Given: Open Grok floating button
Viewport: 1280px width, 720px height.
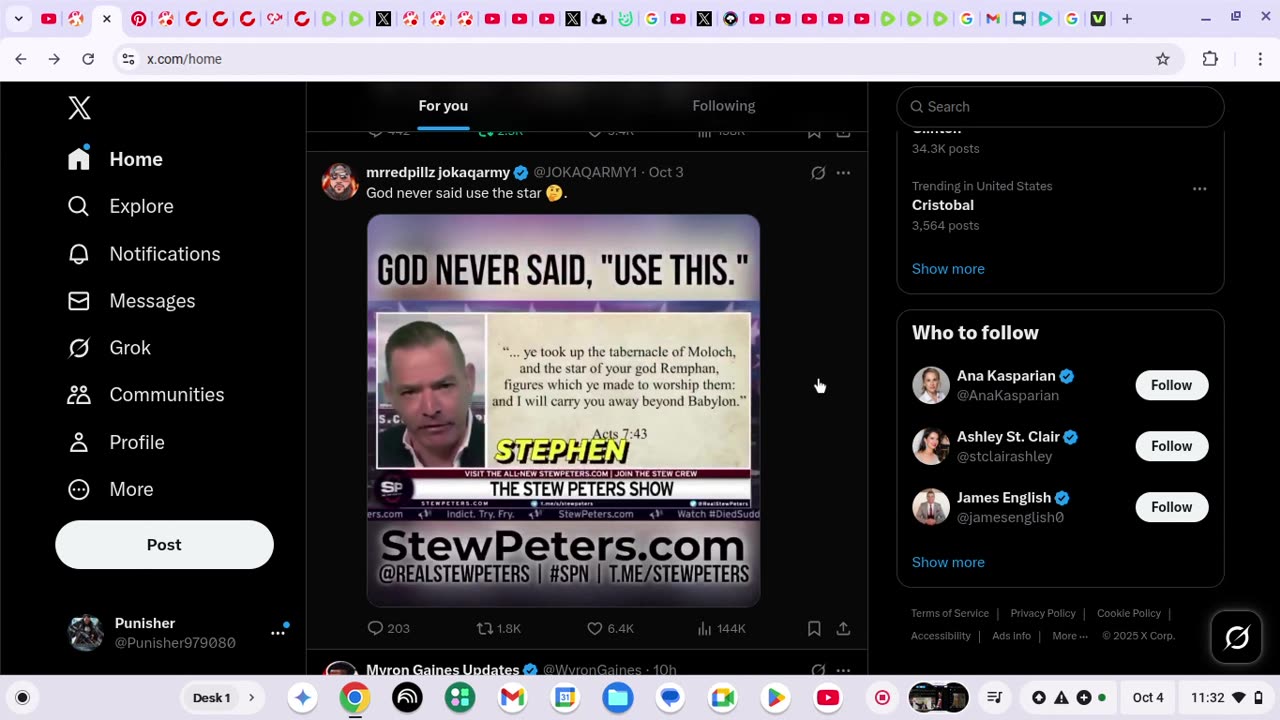Looking at the screenshot, I should point(1236,637).
